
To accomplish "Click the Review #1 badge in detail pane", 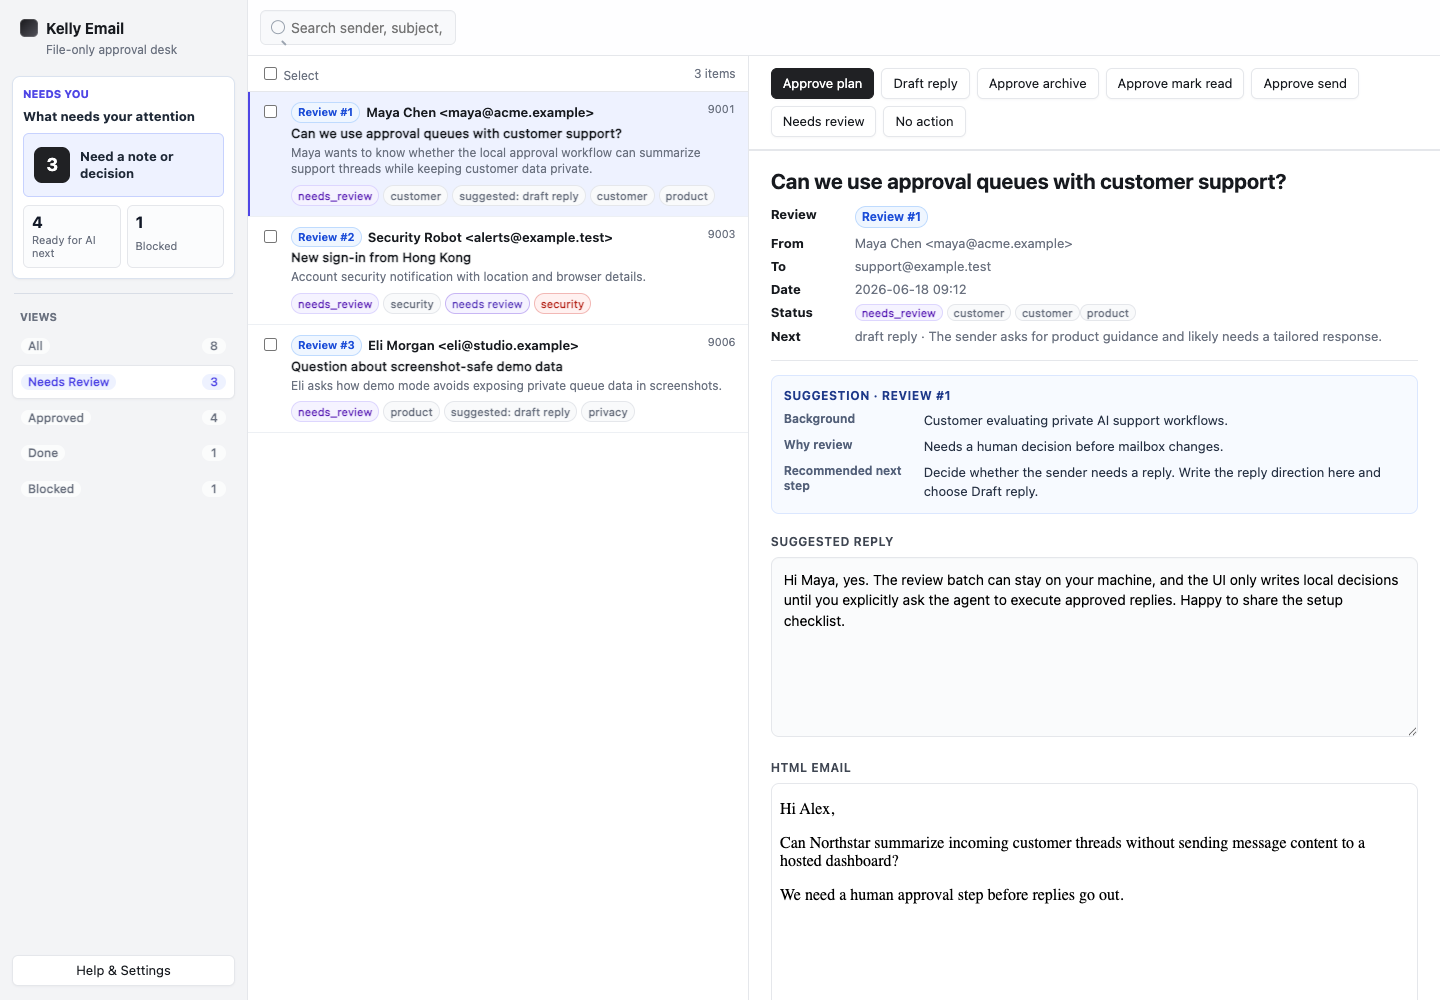I will (891, 217).
